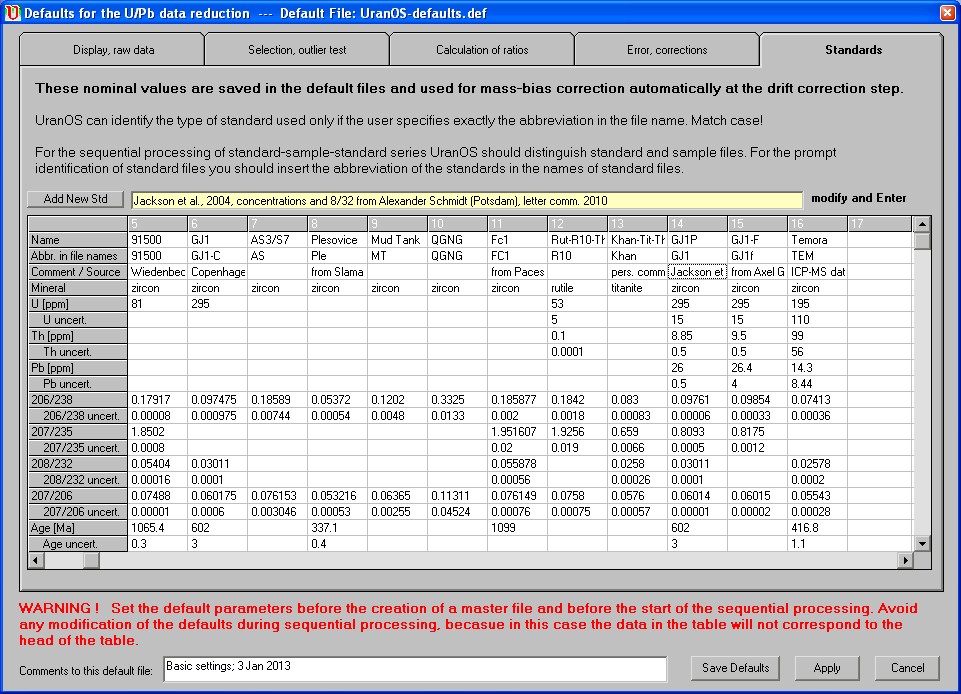
Task: Open the Error, corrections tab
Action: click(x=667, y=50)
